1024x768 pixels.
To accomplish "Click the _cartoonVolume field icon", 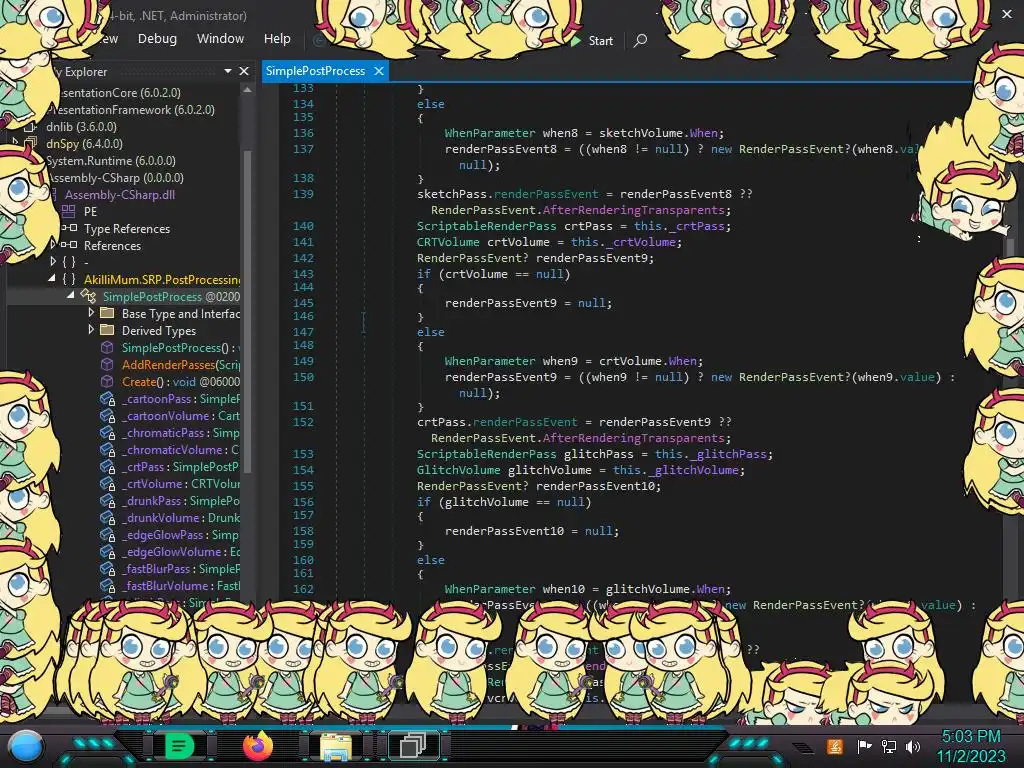I will (x=108, y=415).
